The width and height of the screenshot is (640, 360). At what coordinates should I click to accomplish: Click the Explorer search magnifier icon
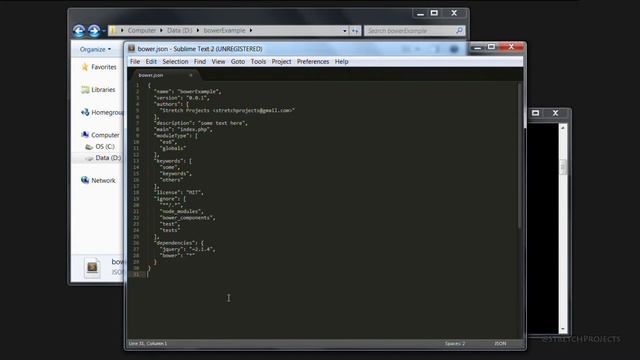[459, 30]
